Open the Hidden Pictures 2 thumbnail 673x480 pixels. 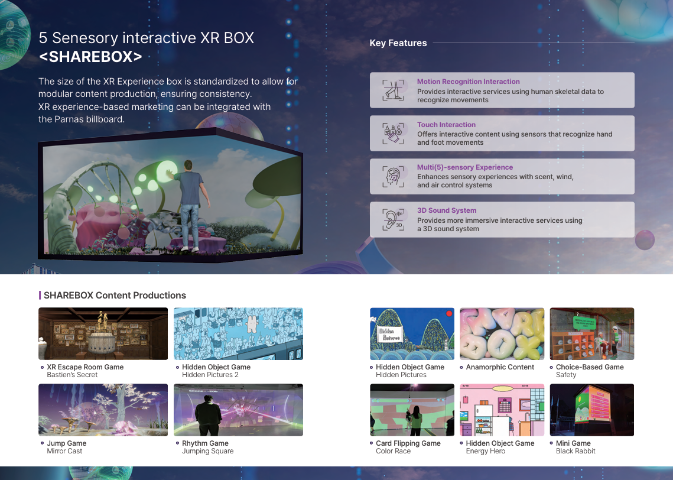tap(238, 334)
